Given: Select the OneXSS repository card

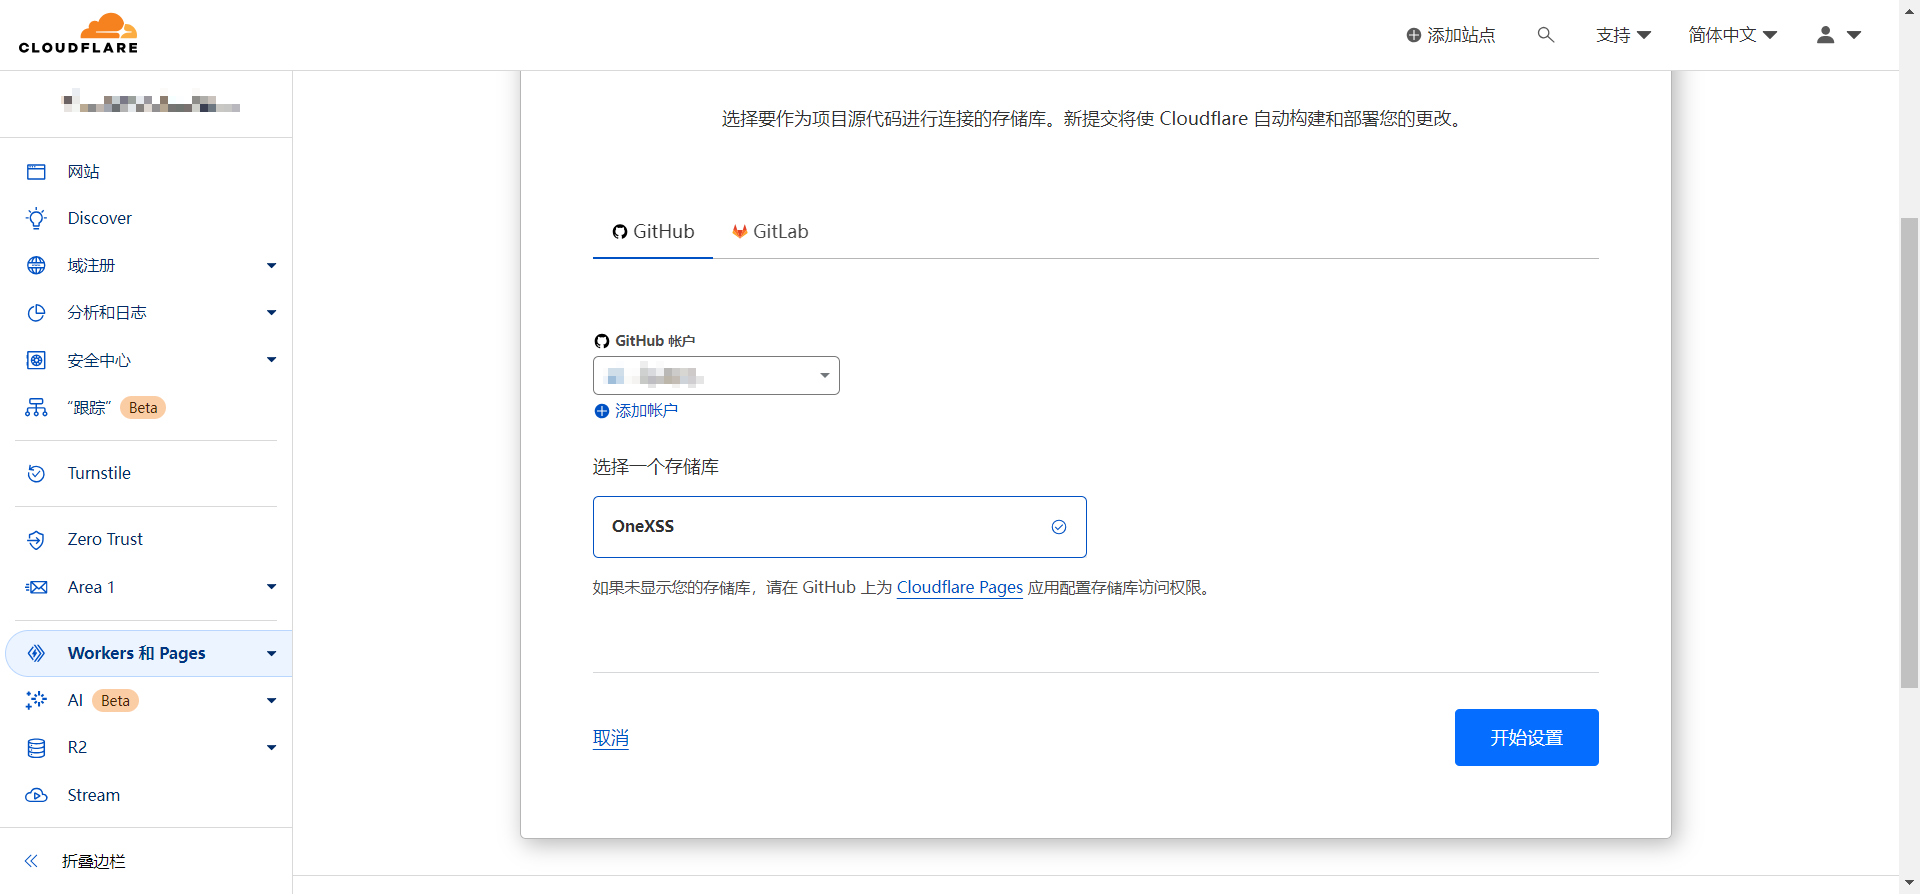Looking at the screenshot, I should (840, 527).
